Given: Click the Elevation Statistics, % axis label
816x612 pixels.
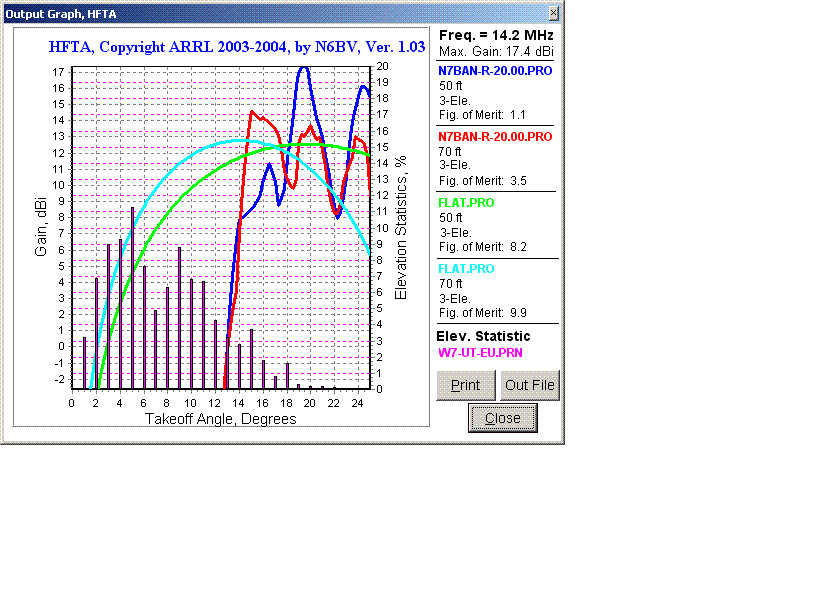Looking at the screenshot, I should (x=401, y=227).
